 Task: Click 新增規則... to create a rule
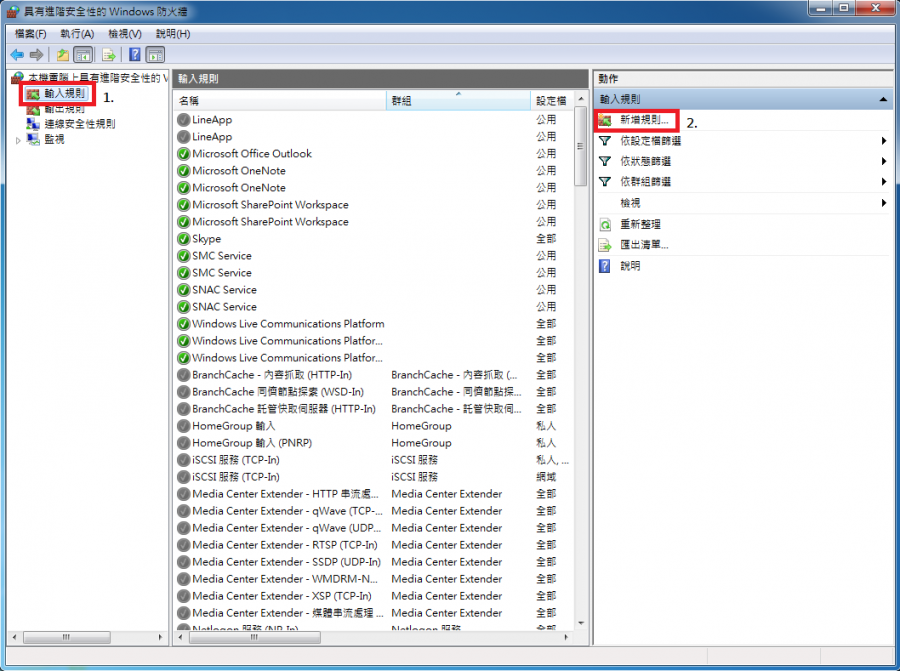pos(644,120)
